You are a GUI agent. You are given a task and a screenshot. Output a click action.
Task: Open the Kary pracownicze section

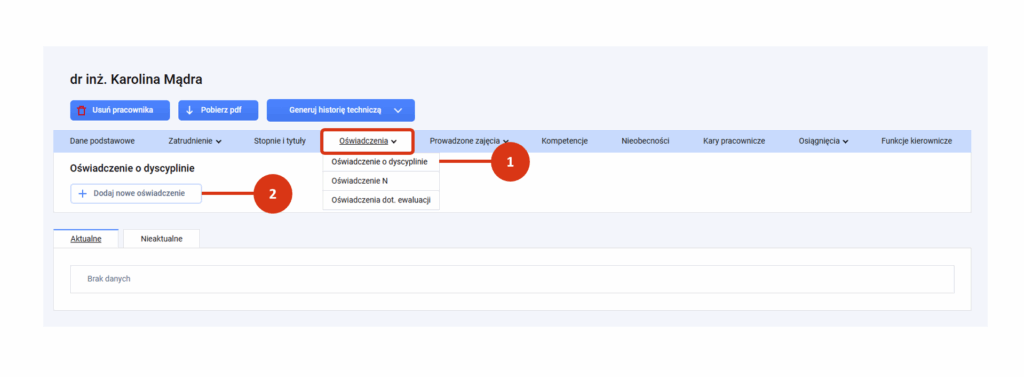[734, 140]
